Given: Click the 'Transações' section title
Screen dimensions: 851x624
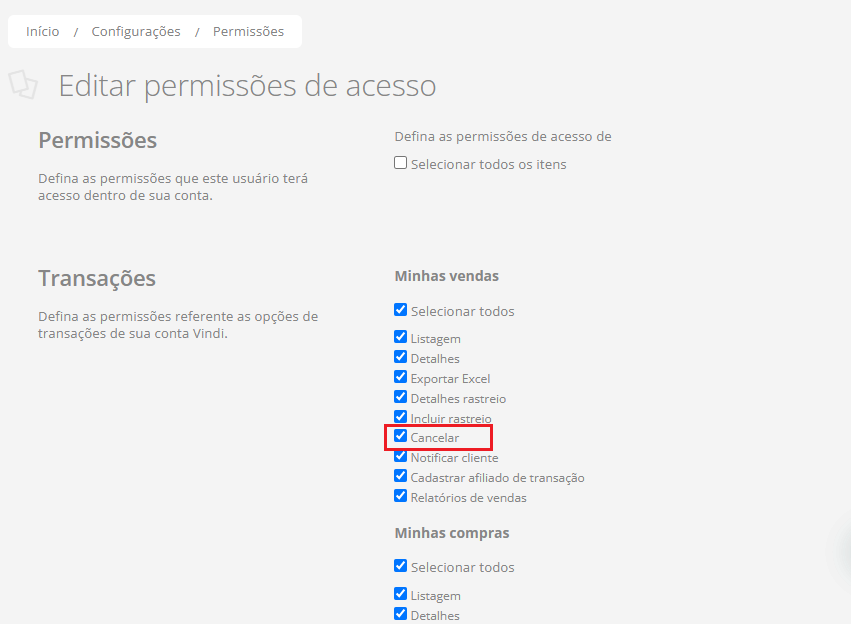Looking at the screenshot, I should click(x=97, y=278).
